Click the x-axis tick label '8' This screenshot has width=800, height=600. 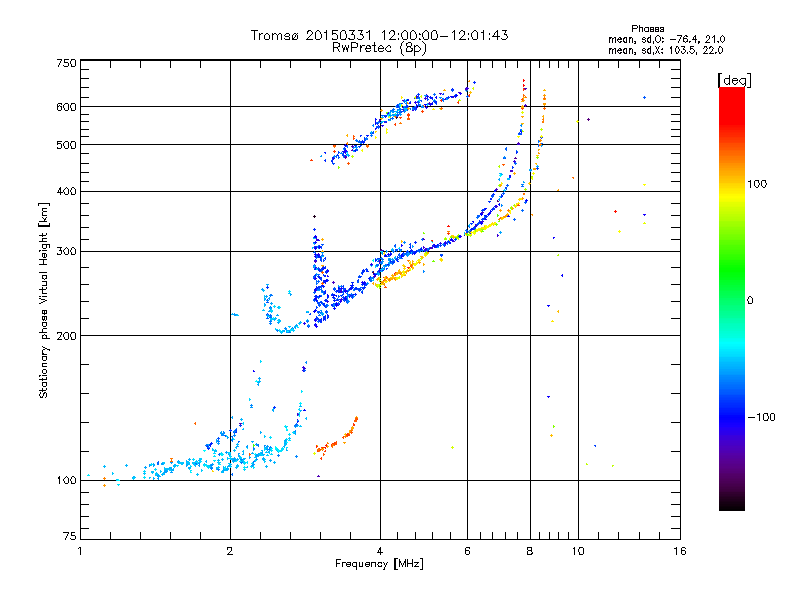(530, 551)
